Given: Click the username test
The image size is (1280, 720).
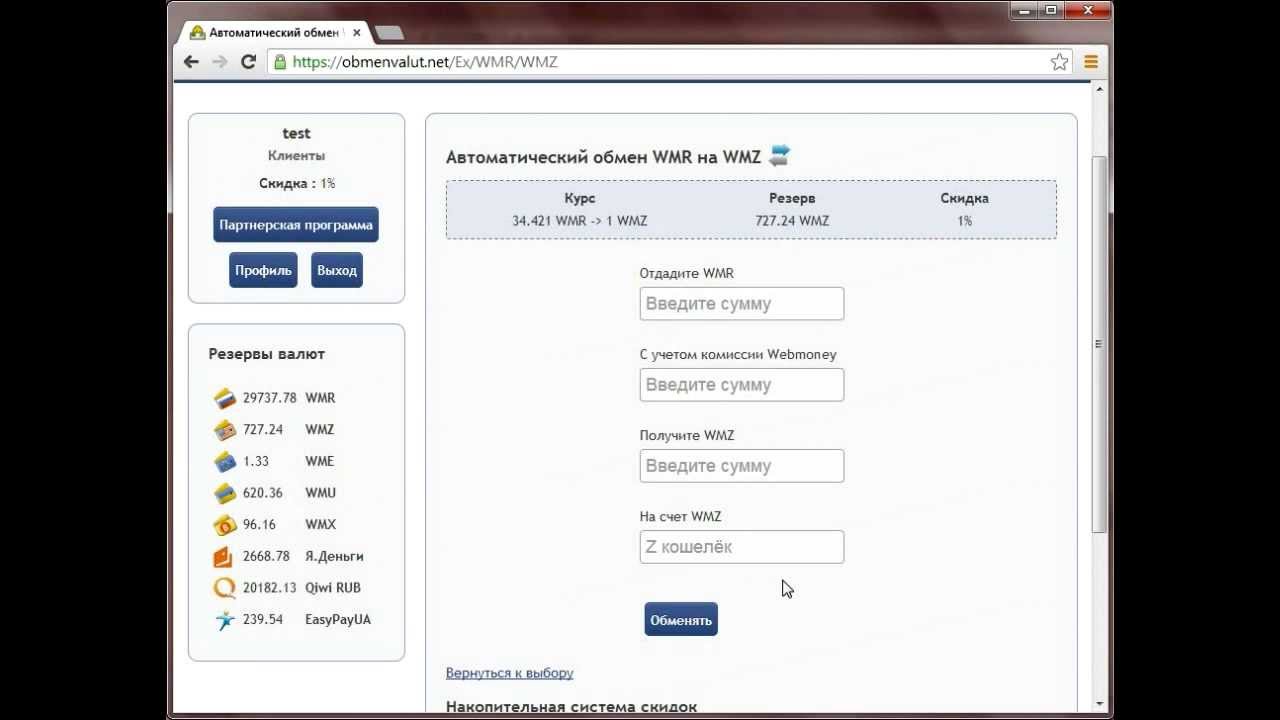Looking at the screenshot, I should coord(297,133).
